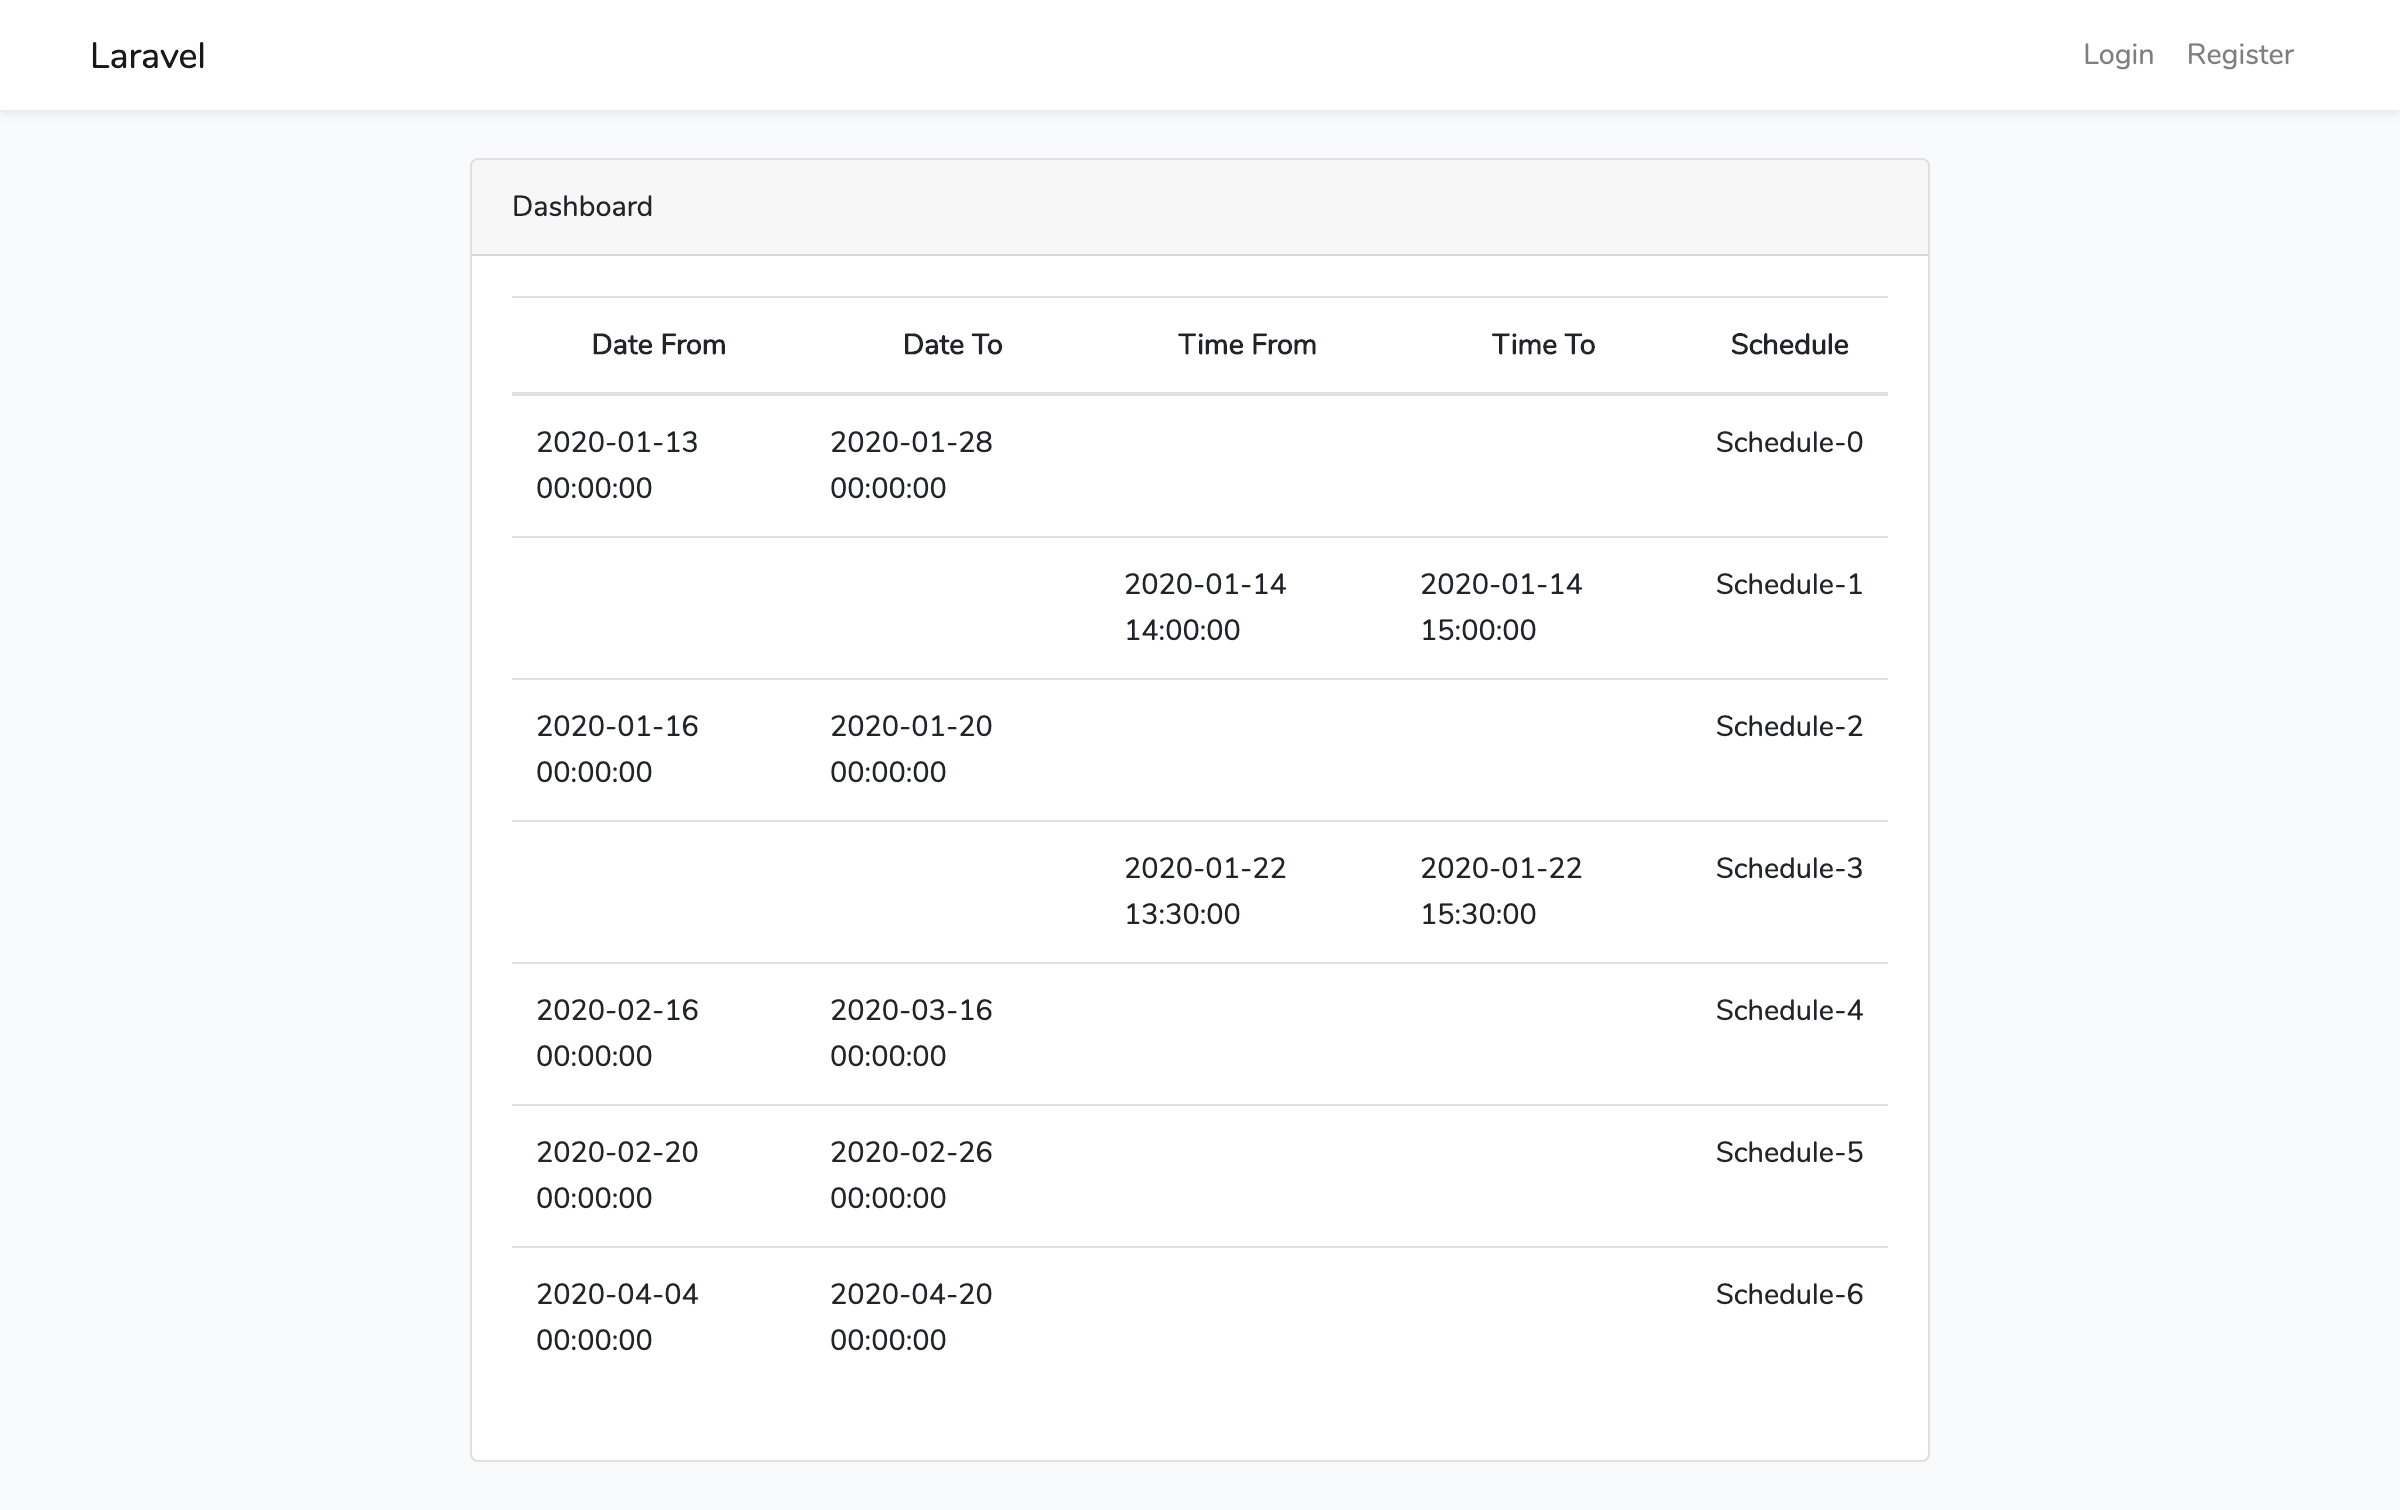Select the Schedule-1 cell
Image resolution: width=2400 pixels, height=1510 pixels.
(x=1788, y=585)
